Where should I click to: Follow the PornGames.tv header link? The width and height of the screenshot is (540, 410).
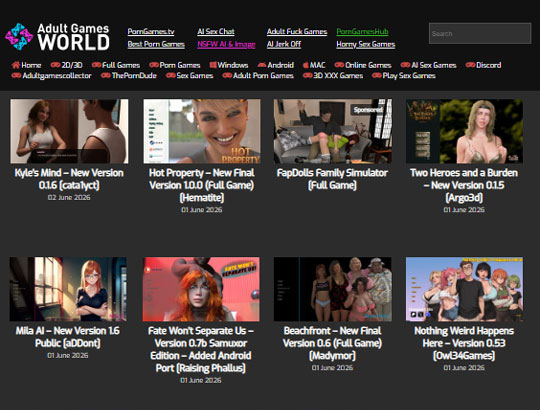click(x=151, y=32)
